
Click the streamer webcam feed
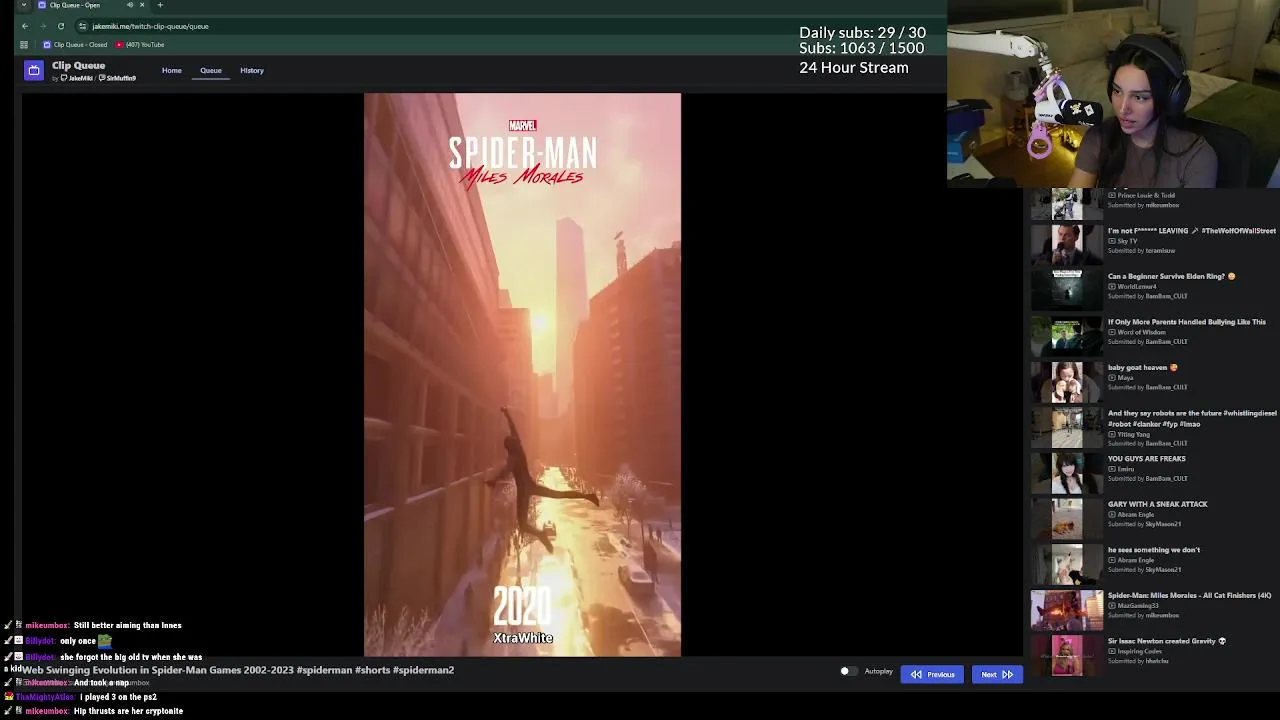tap(1113, 94)
